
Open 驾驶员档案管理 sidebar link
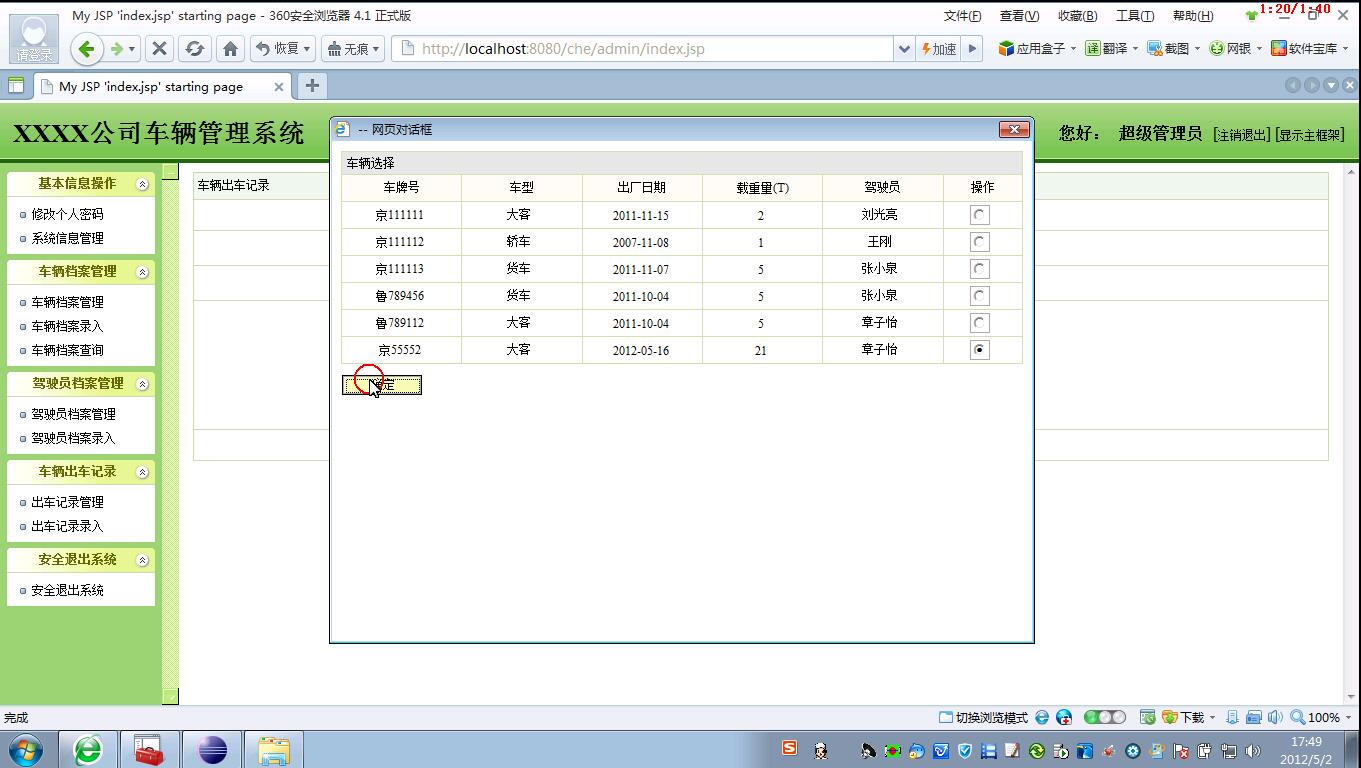(x=73, y=414)
